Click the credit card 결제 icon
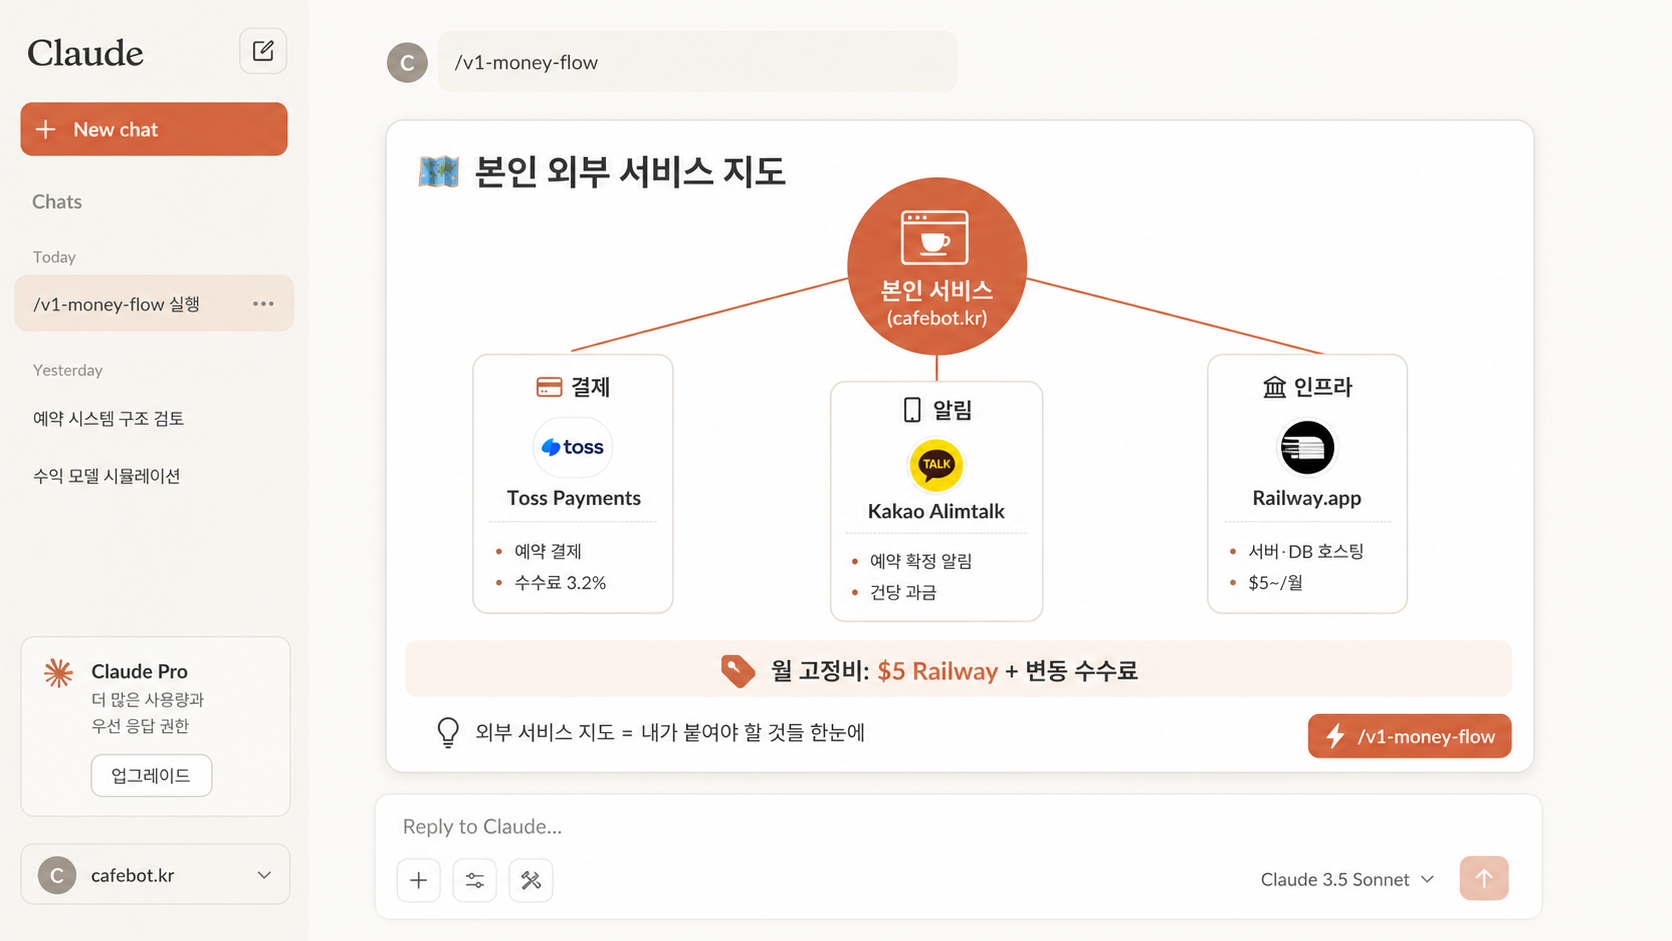Image resolution: width=1672 pixels, height=941 pixels. pos(549,387)
